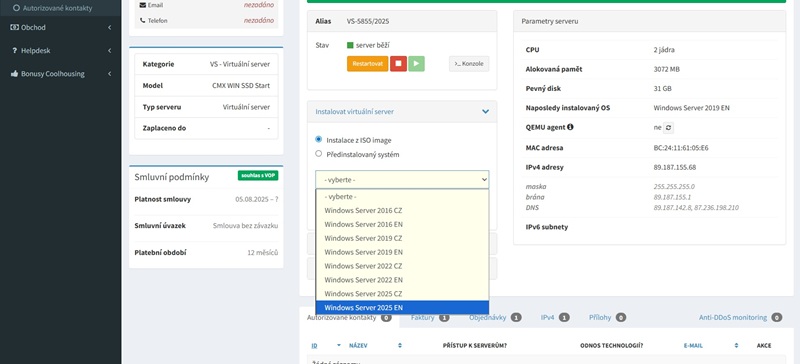Open Bonusy Coolhousing sidebar item
Screen dimensions: 800x364
tap(60, 74)
